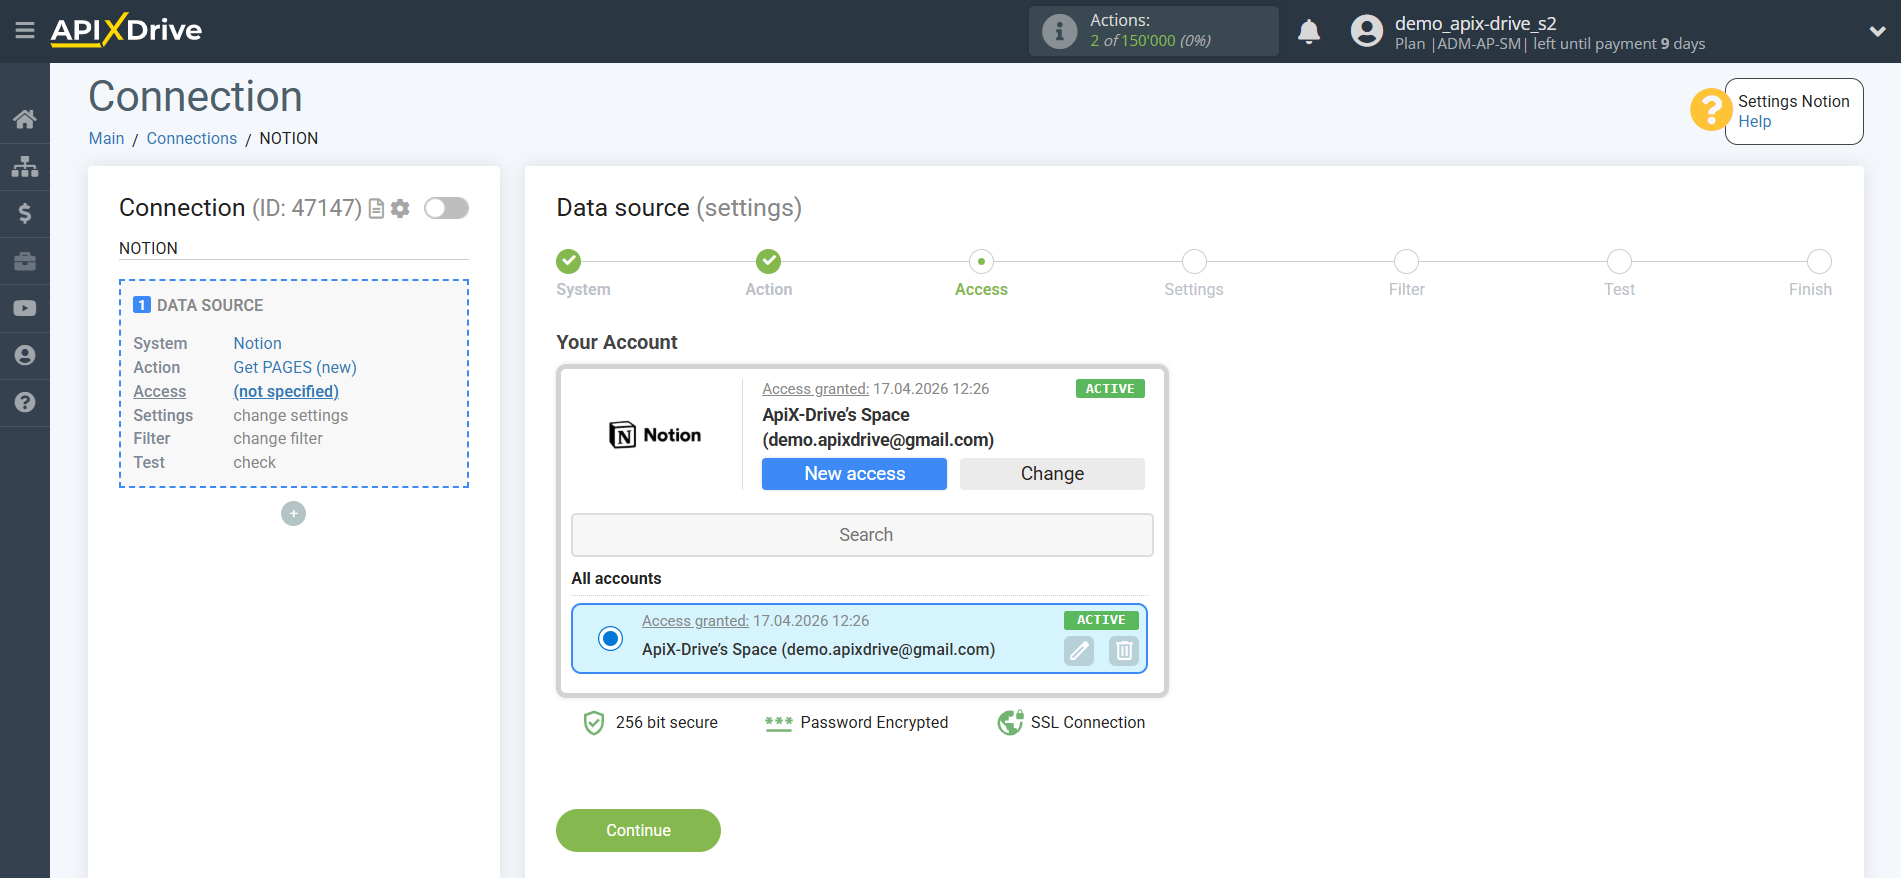This screenshot has width=1901, height=878.
Task: Go to the Settings step
Action: (1194, 262)
